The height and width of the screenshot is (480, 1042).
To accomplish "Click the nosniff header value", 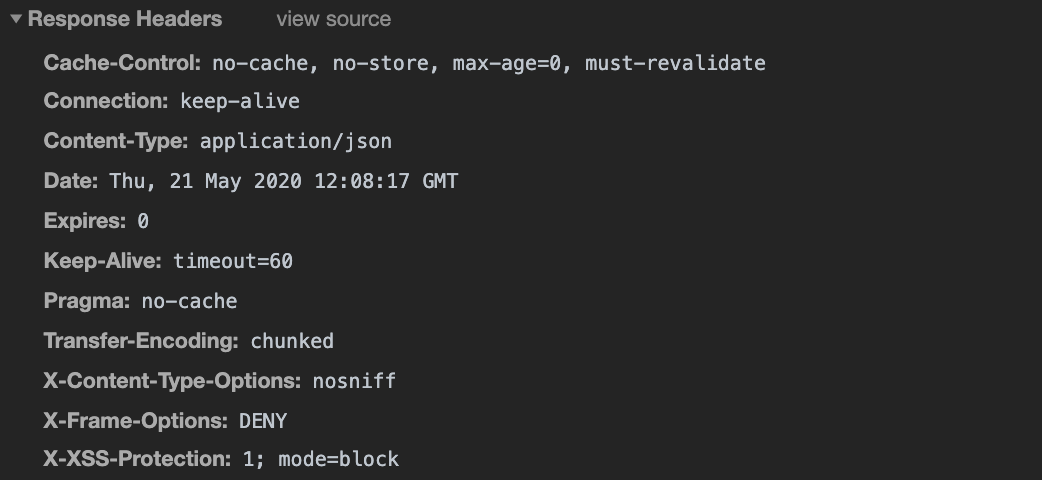I will point(354,381).
